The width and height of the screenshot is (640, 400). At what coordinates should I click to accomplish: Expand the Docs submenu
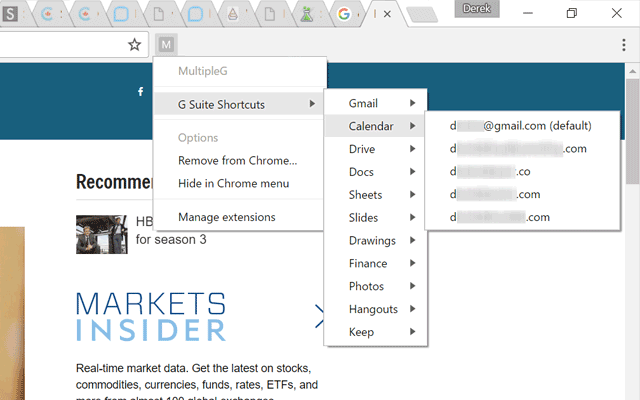376,172
